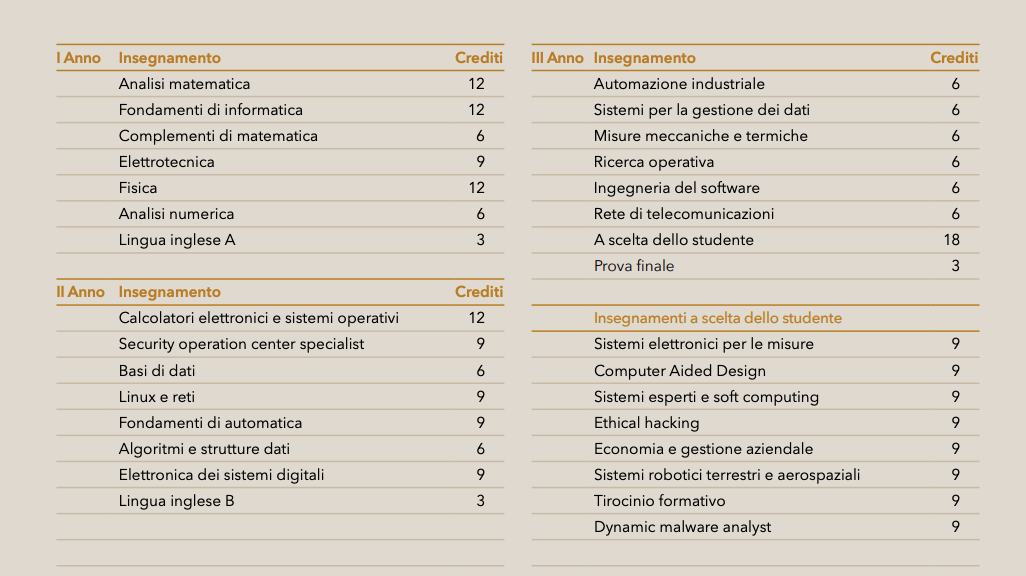
Task: Click the Analisi matematica course row
Action: tap(280, 84)
